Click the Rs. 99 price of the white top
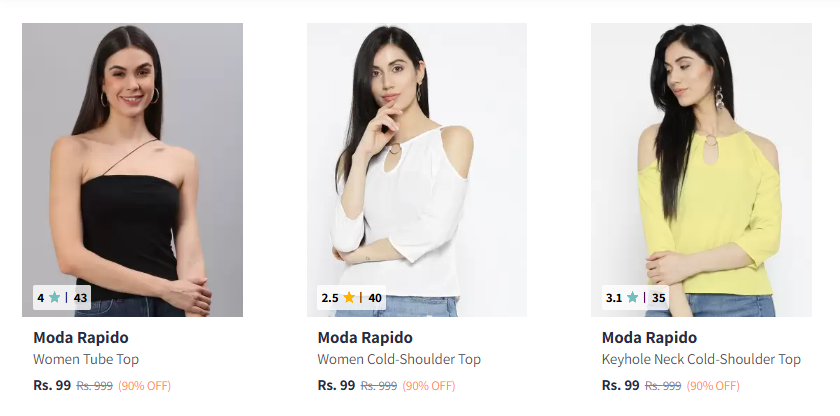This screenshot has height=416, width=840. pos(336,385)
